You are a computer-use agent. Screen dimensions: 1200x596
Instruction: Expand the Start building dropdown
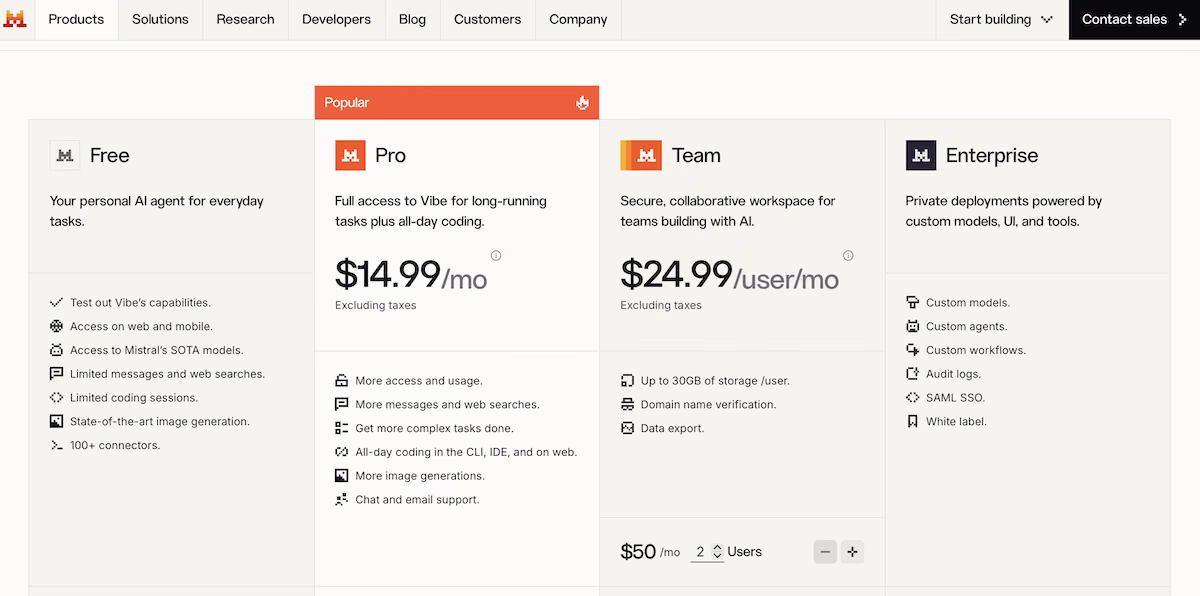tap(1002, 20)
